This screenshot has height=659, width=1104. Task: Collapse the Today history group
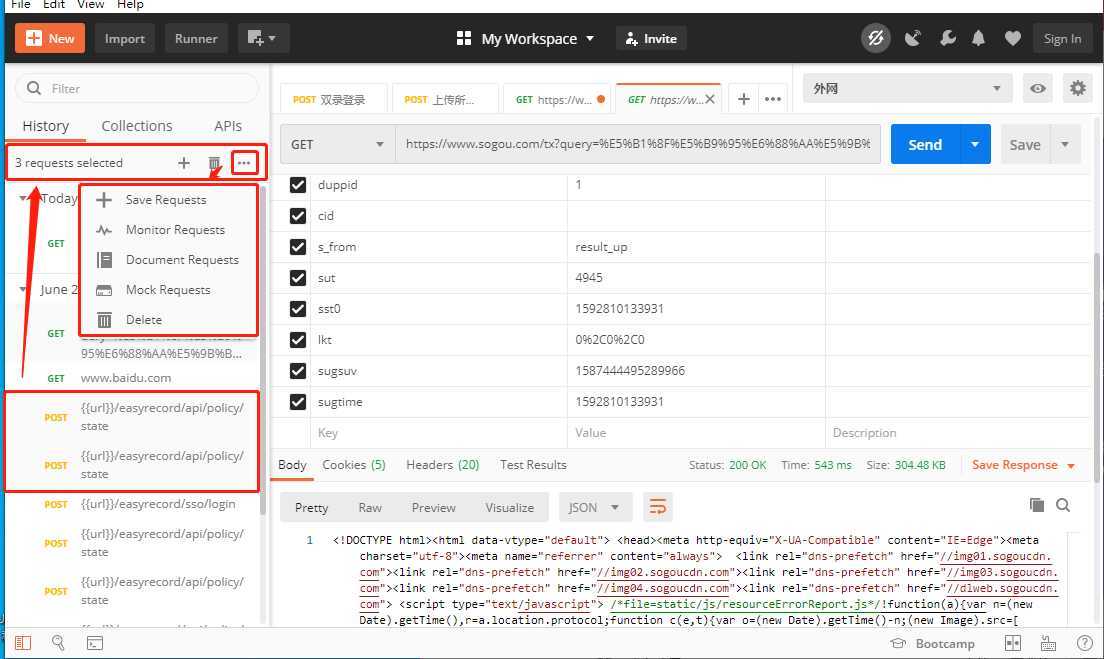click(x=23, y=198)
